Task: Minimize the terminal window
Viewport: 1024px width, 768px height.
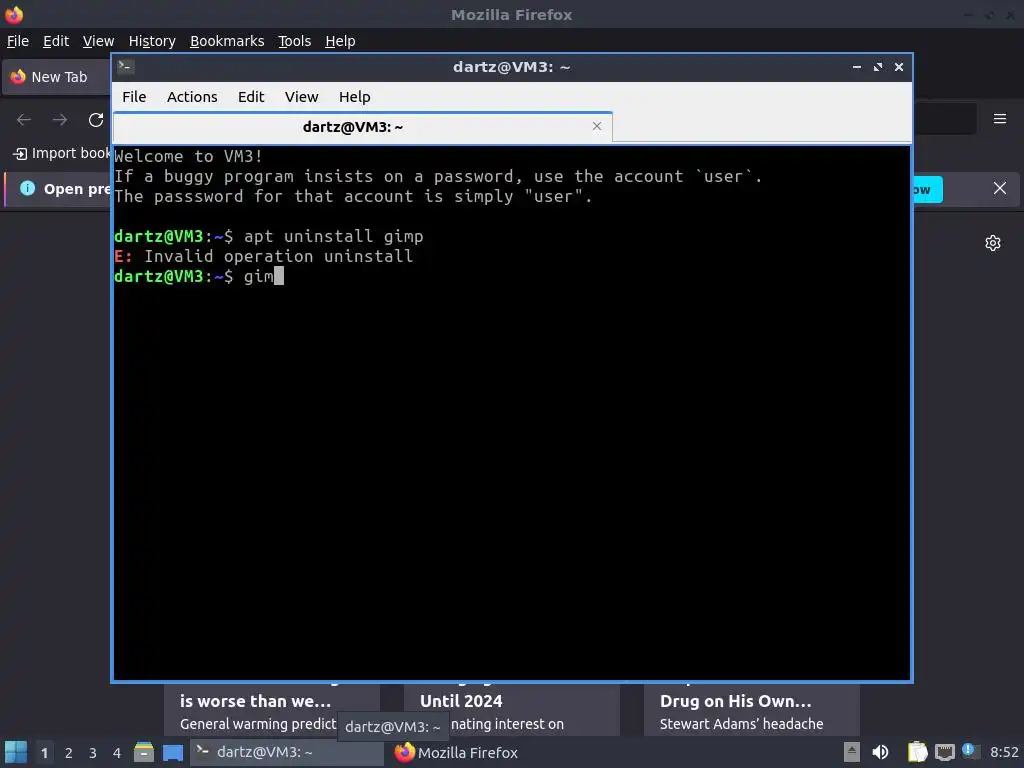Action: pos(857,67)
